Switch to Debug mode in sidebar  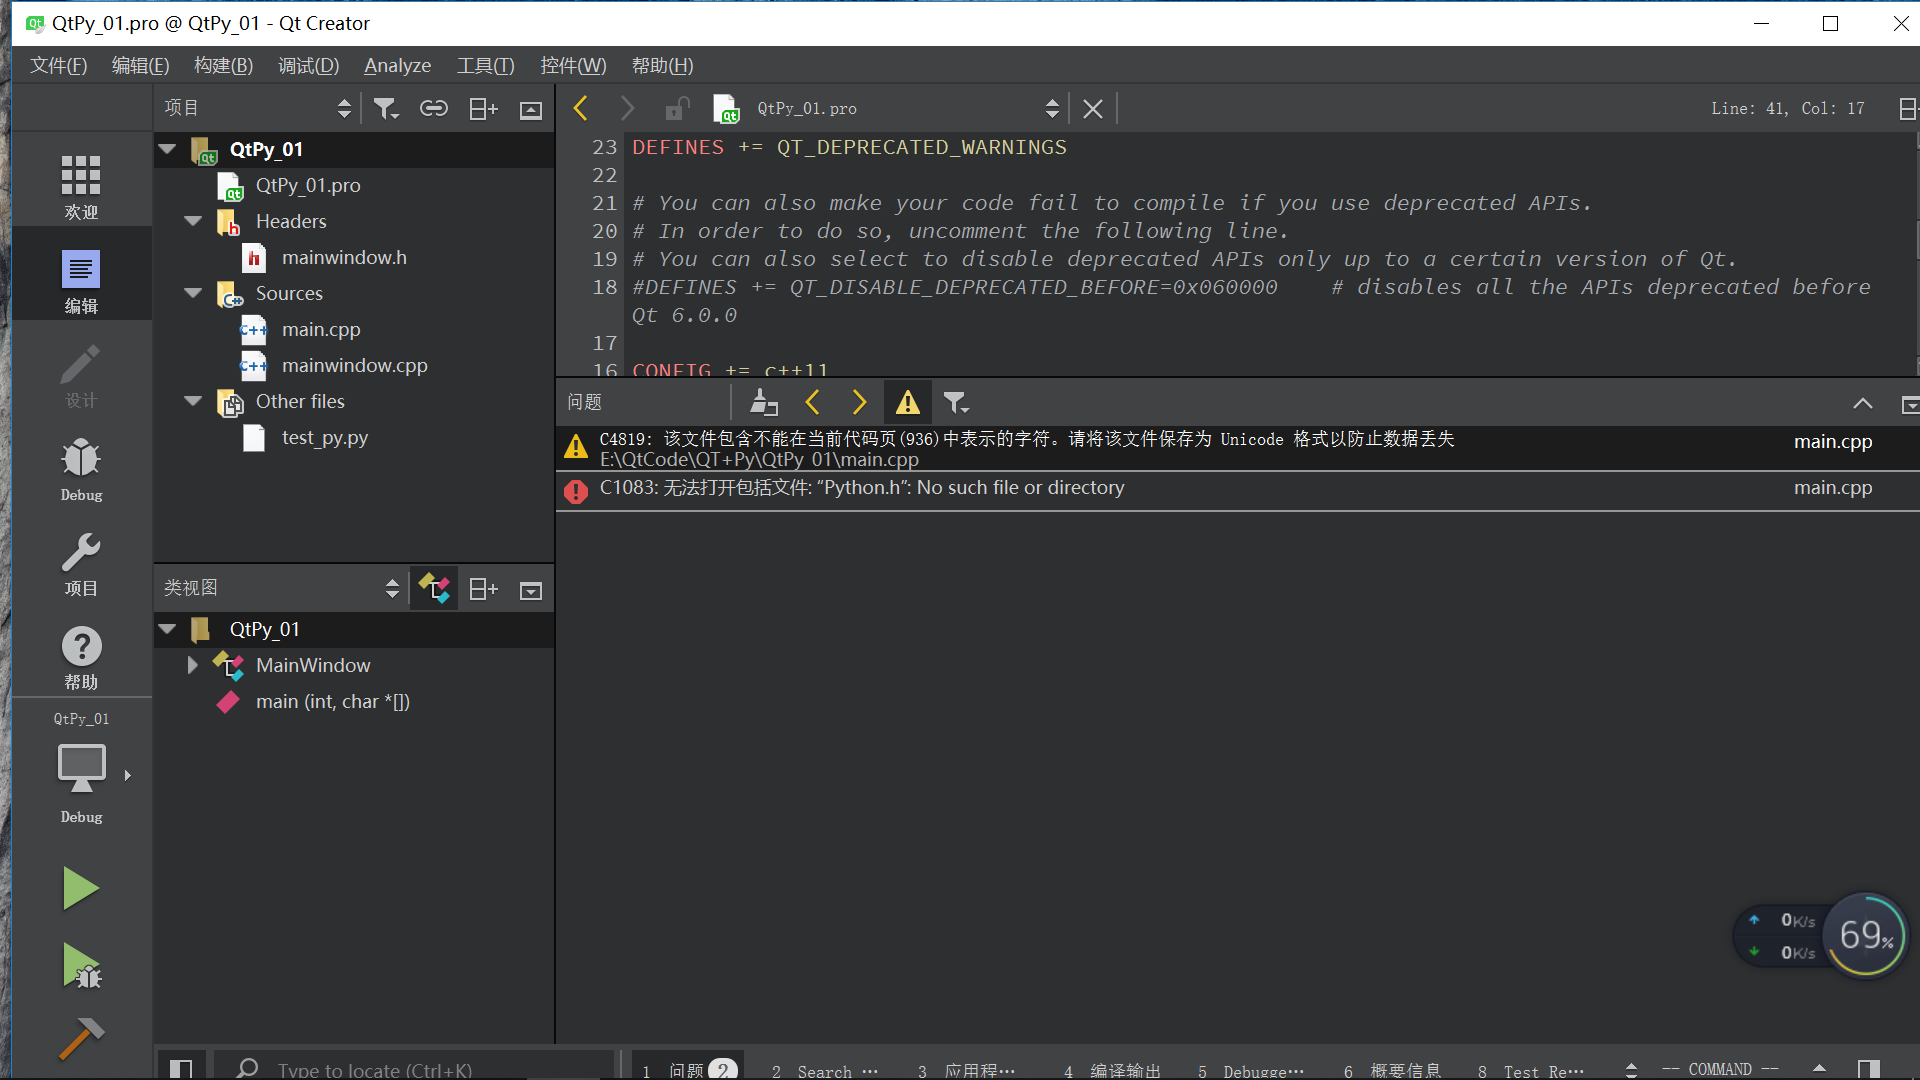pyautogui.click(x=81, y=469)
